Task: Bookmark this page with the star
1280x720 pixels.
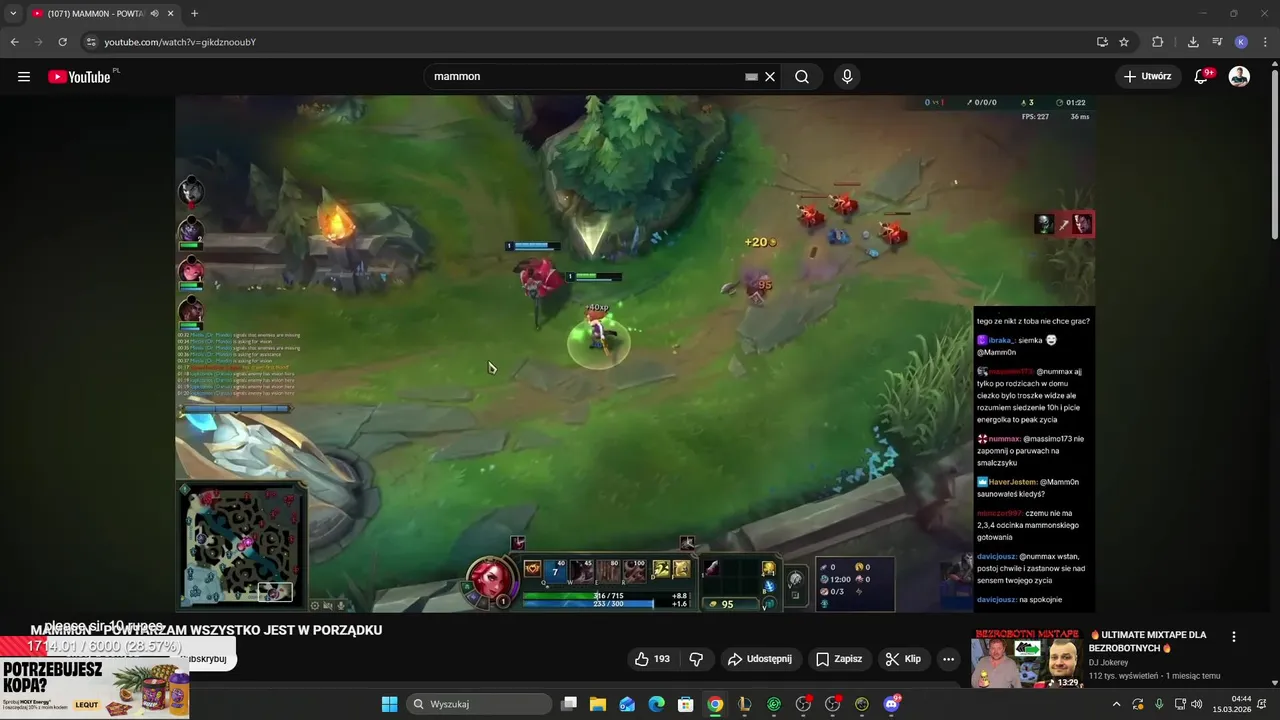Action: pos(1124,42)
